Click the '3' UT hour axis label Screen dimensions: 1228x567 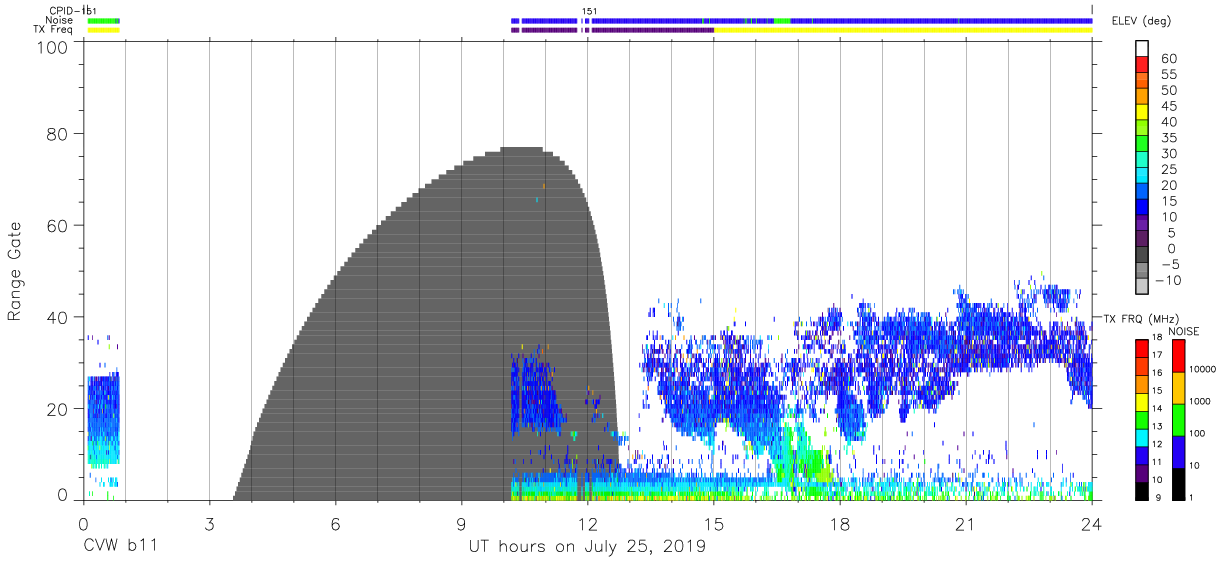pyautogui.click(x=209, y=523)
